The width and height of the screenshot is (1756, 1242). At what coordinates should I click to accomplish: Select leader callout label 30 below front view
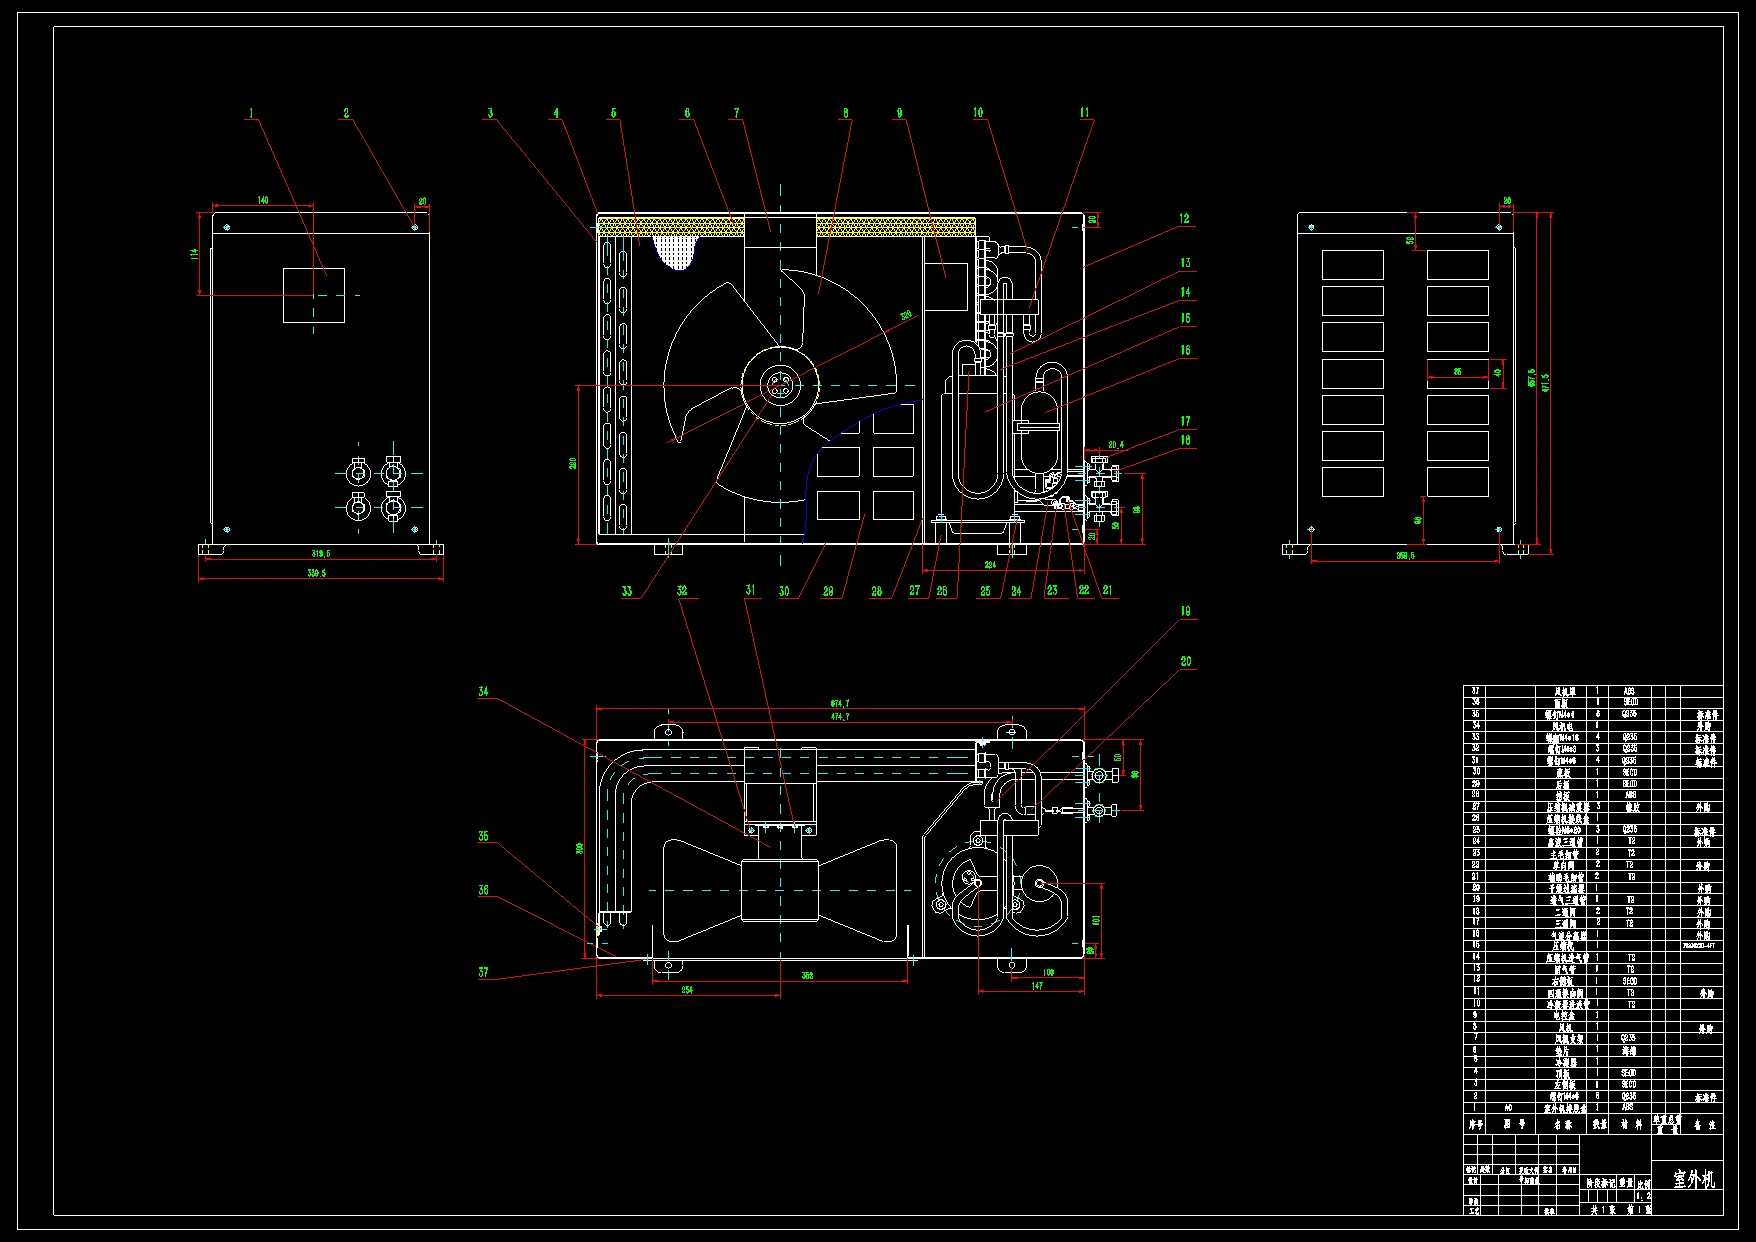click(x=784, y=592)
